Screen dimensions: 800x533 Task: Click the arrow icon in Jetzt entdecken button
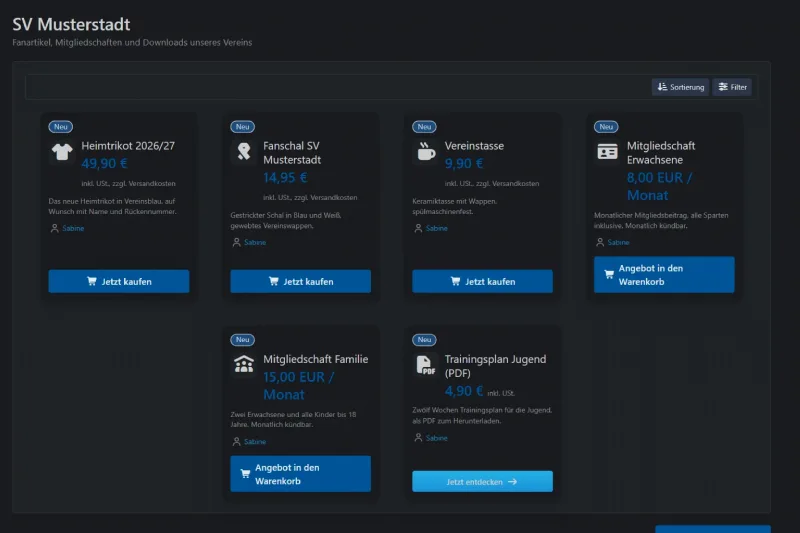pyautogui.click(x=512, y=481)
